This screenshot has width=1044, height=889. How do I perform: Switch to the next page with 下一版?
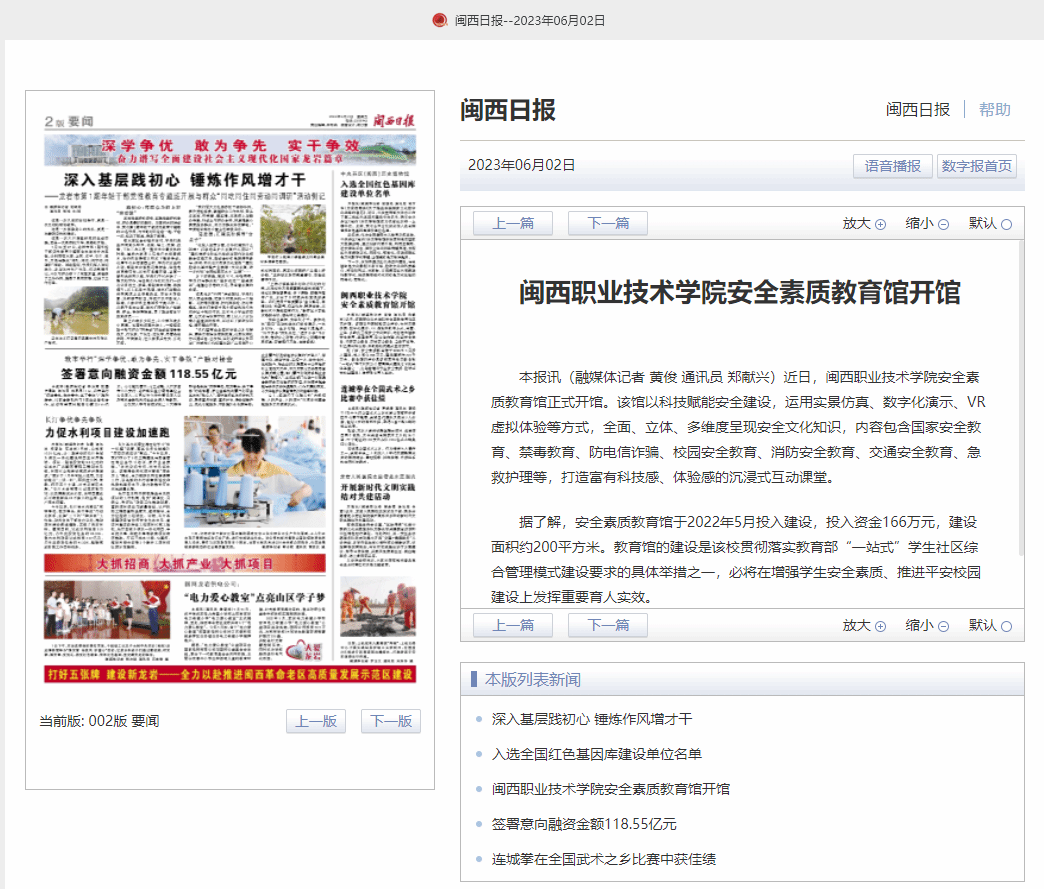[x=391, y=721]
